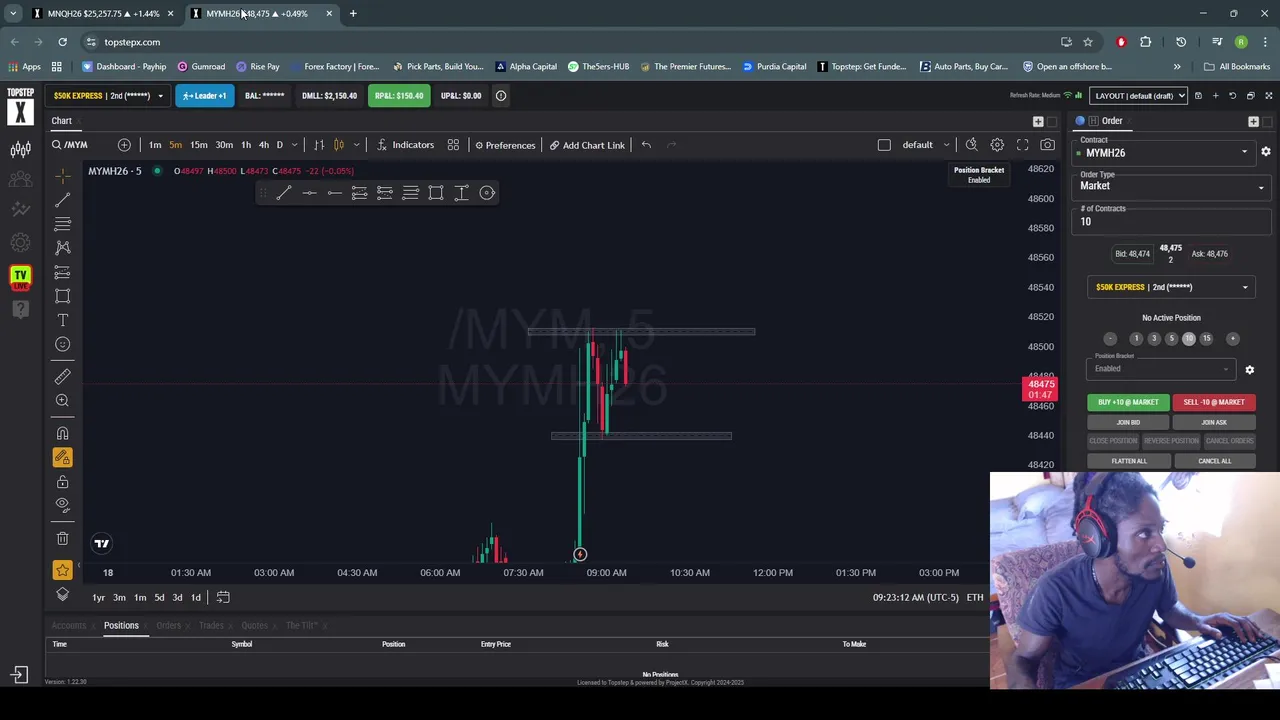1280x720 pixels.
Task: Open the chart candlestick icon in left sidebar
Action: (20, 150)
